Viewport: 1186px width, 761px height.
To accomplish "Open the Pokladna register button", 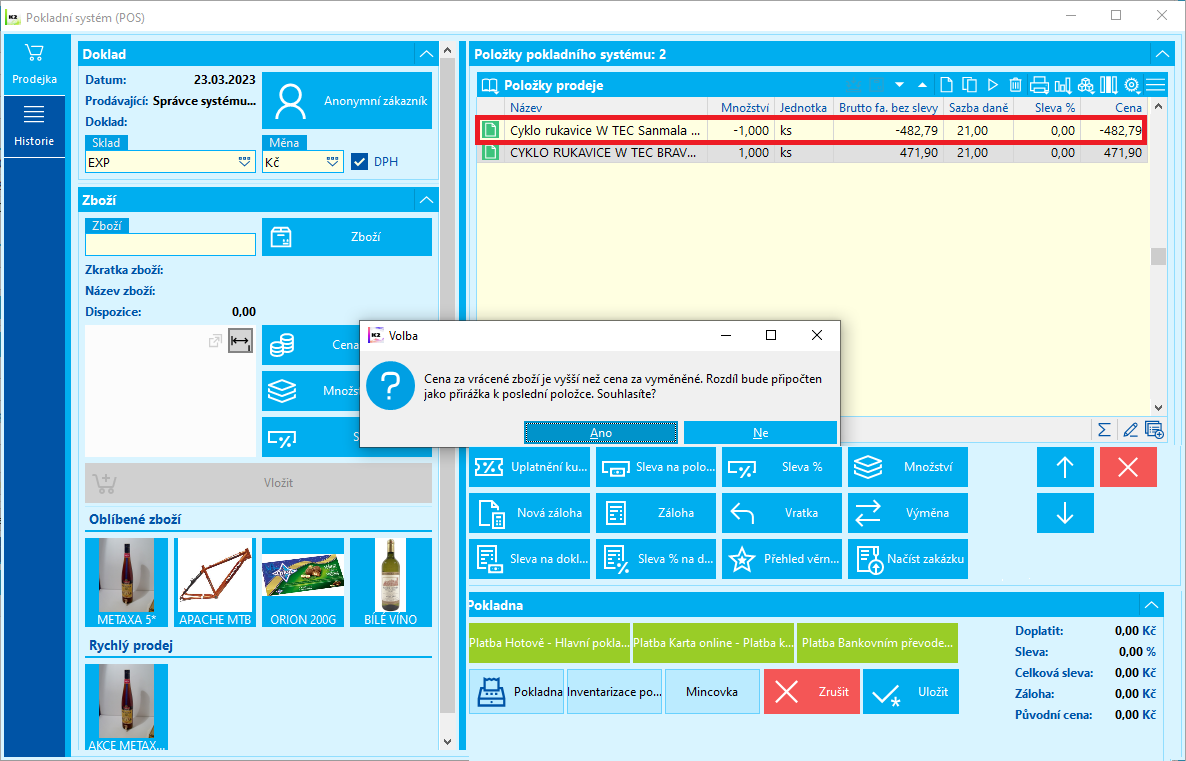I will (x=517, y=691).
